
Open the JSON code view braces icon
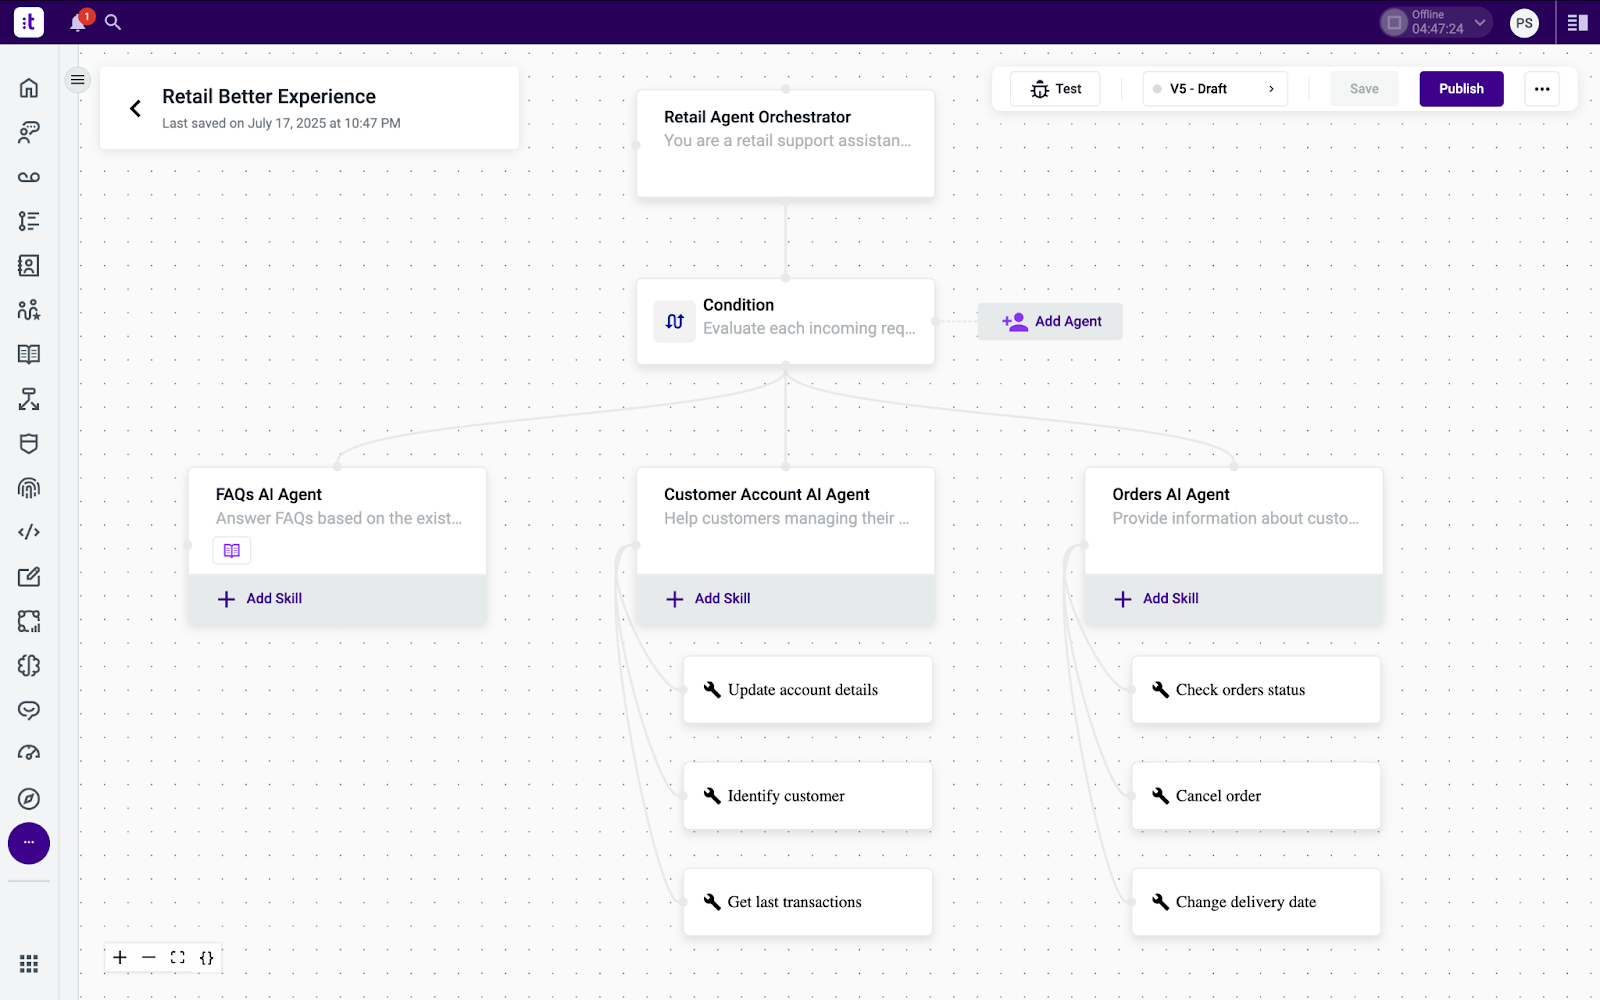point(207,958)
